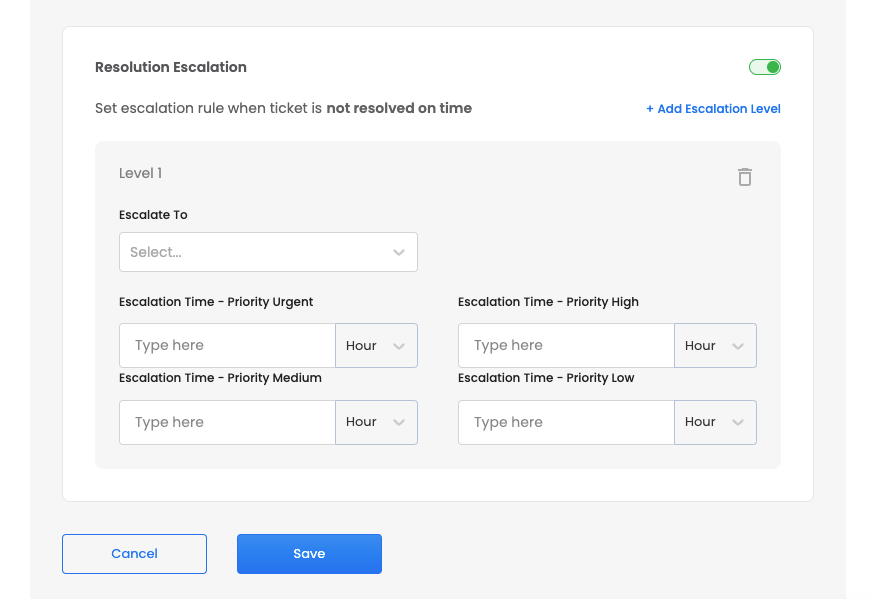Click the Add Escalation Level link

click(713, 109)
